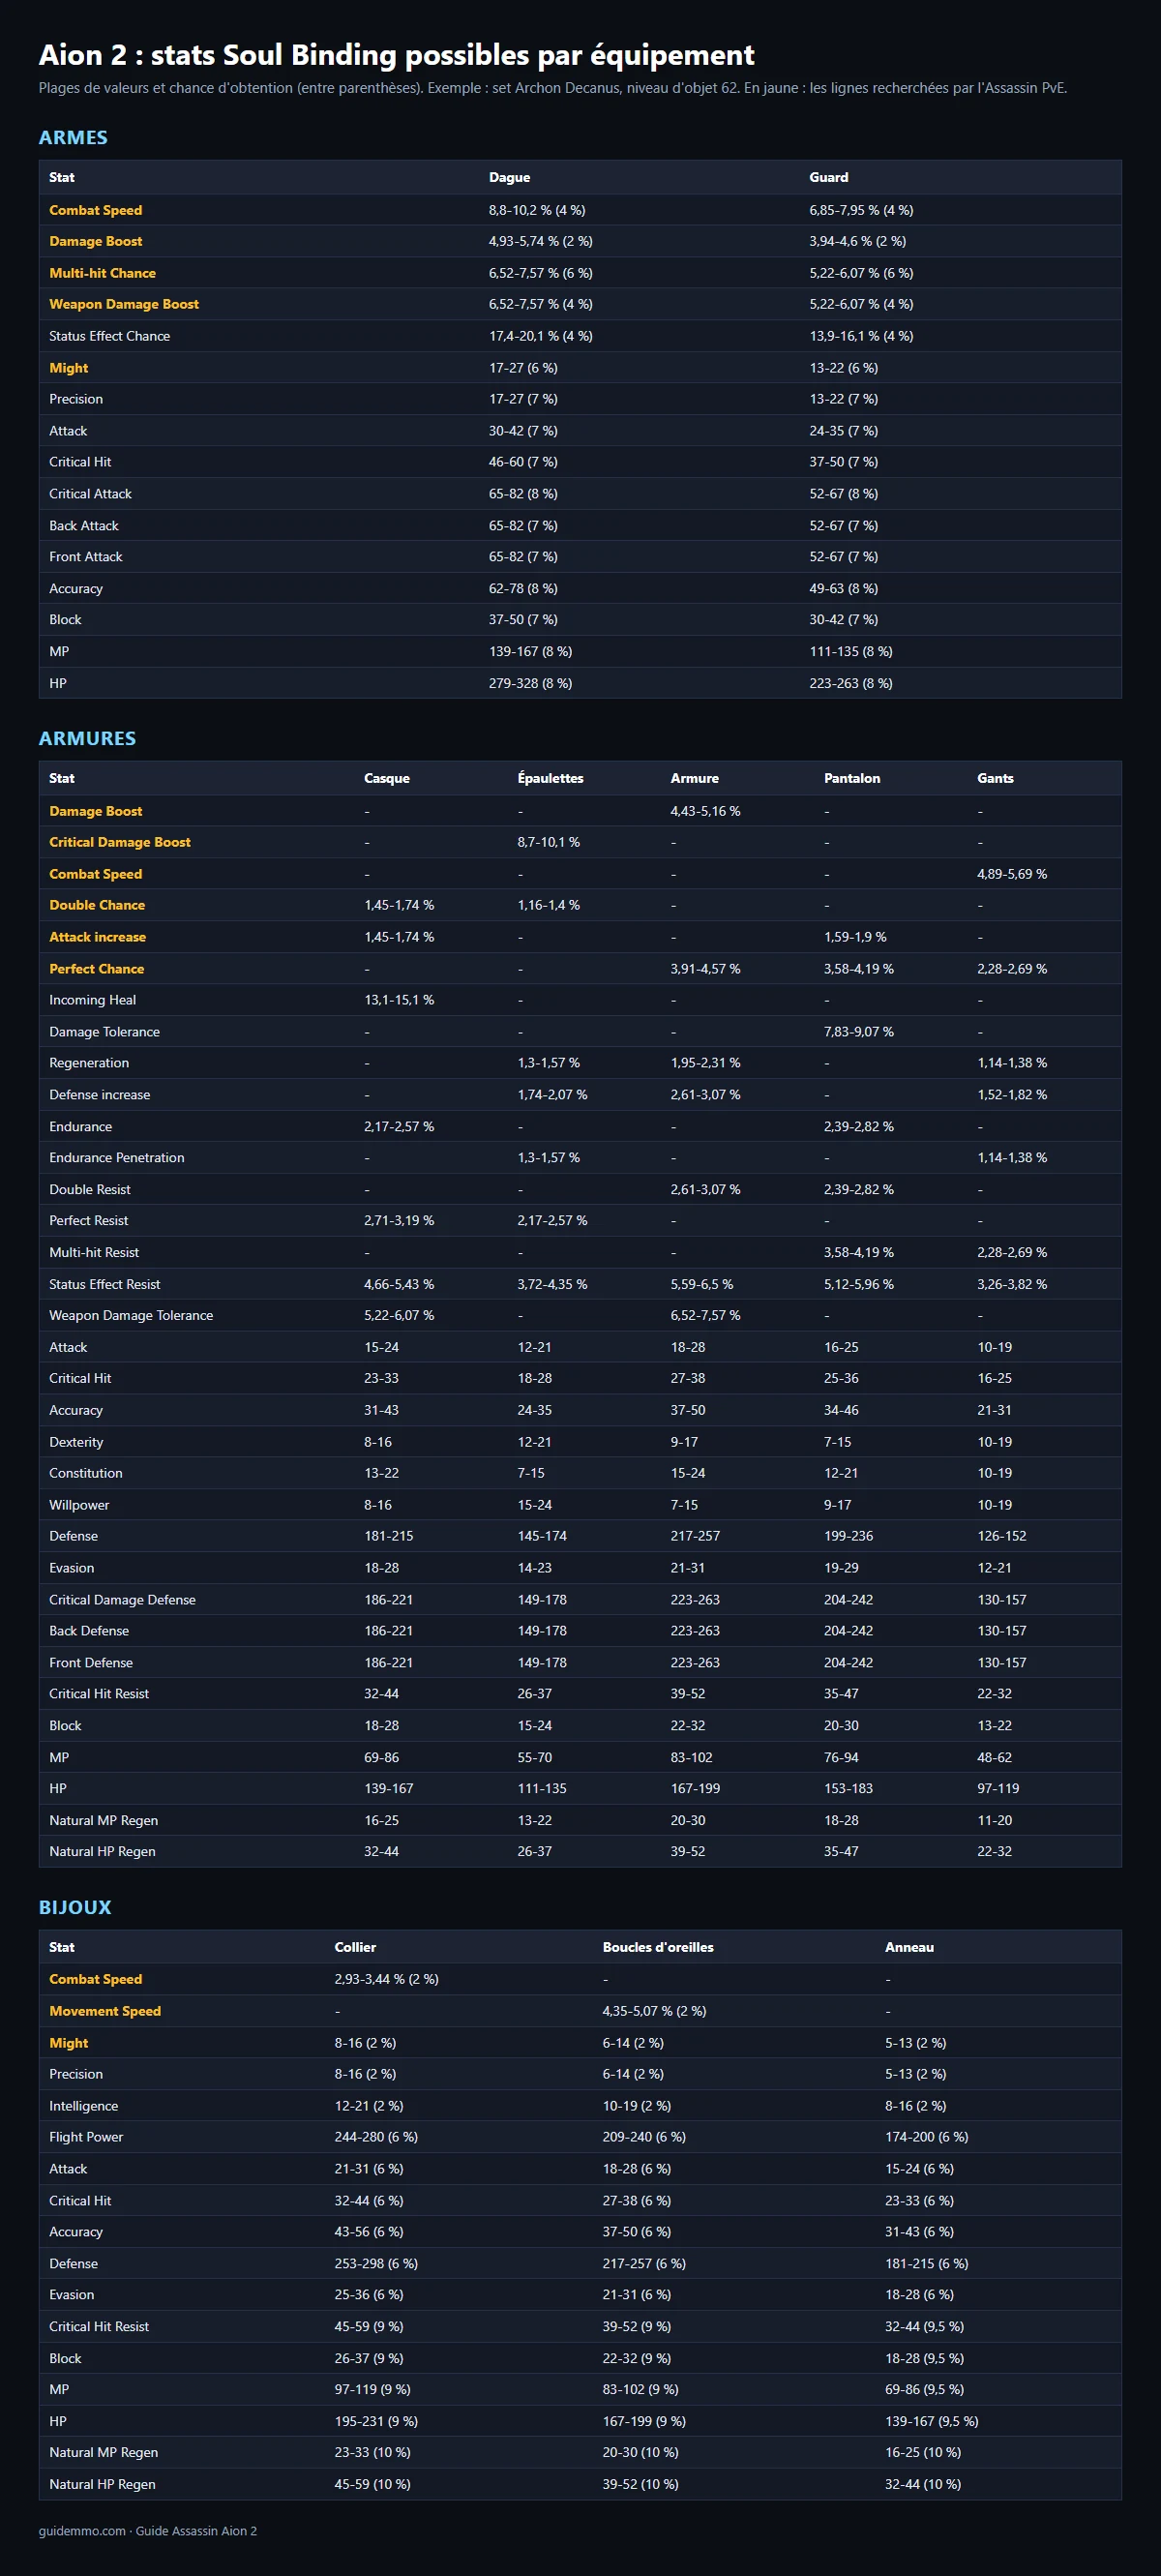
Task: Select the ARMES section heading
Action: [73, 137]
